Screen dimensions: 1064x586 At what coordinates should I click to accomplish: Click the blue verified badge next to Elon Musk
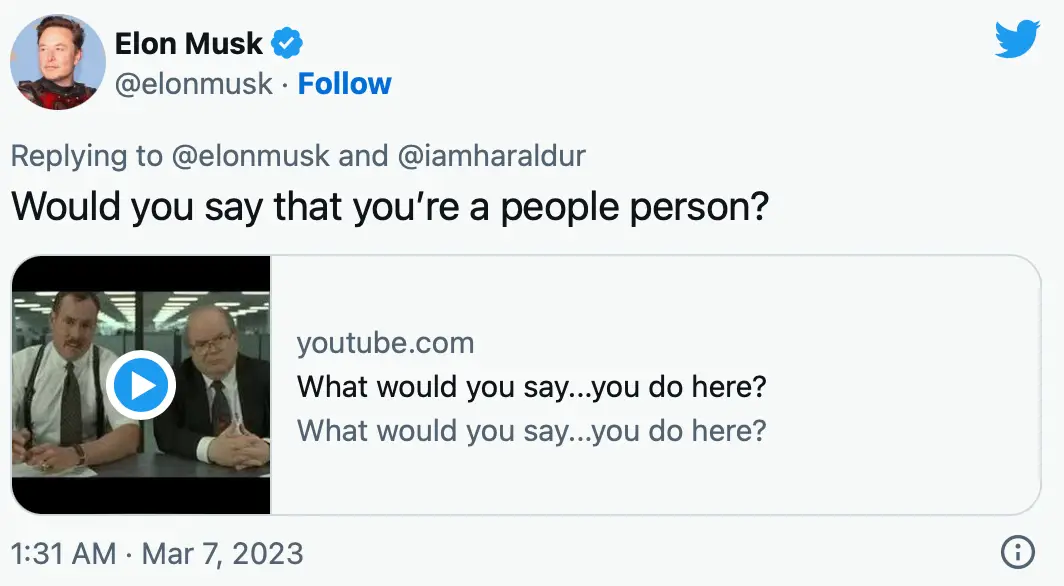pos(287,43)
